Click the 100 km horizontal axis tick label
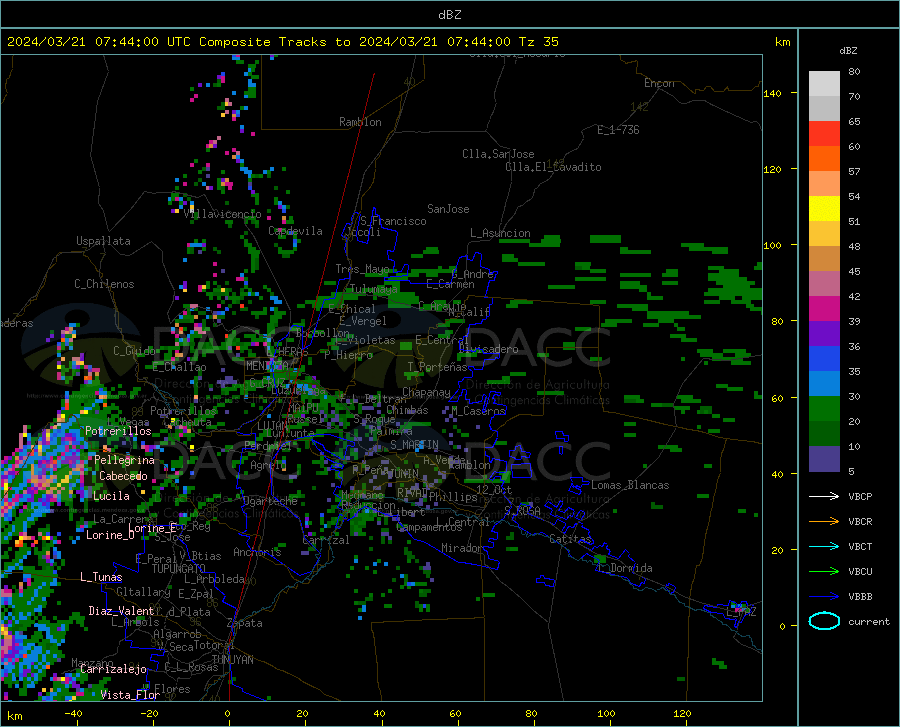This screenshot has width=900, height=727. 606,713
